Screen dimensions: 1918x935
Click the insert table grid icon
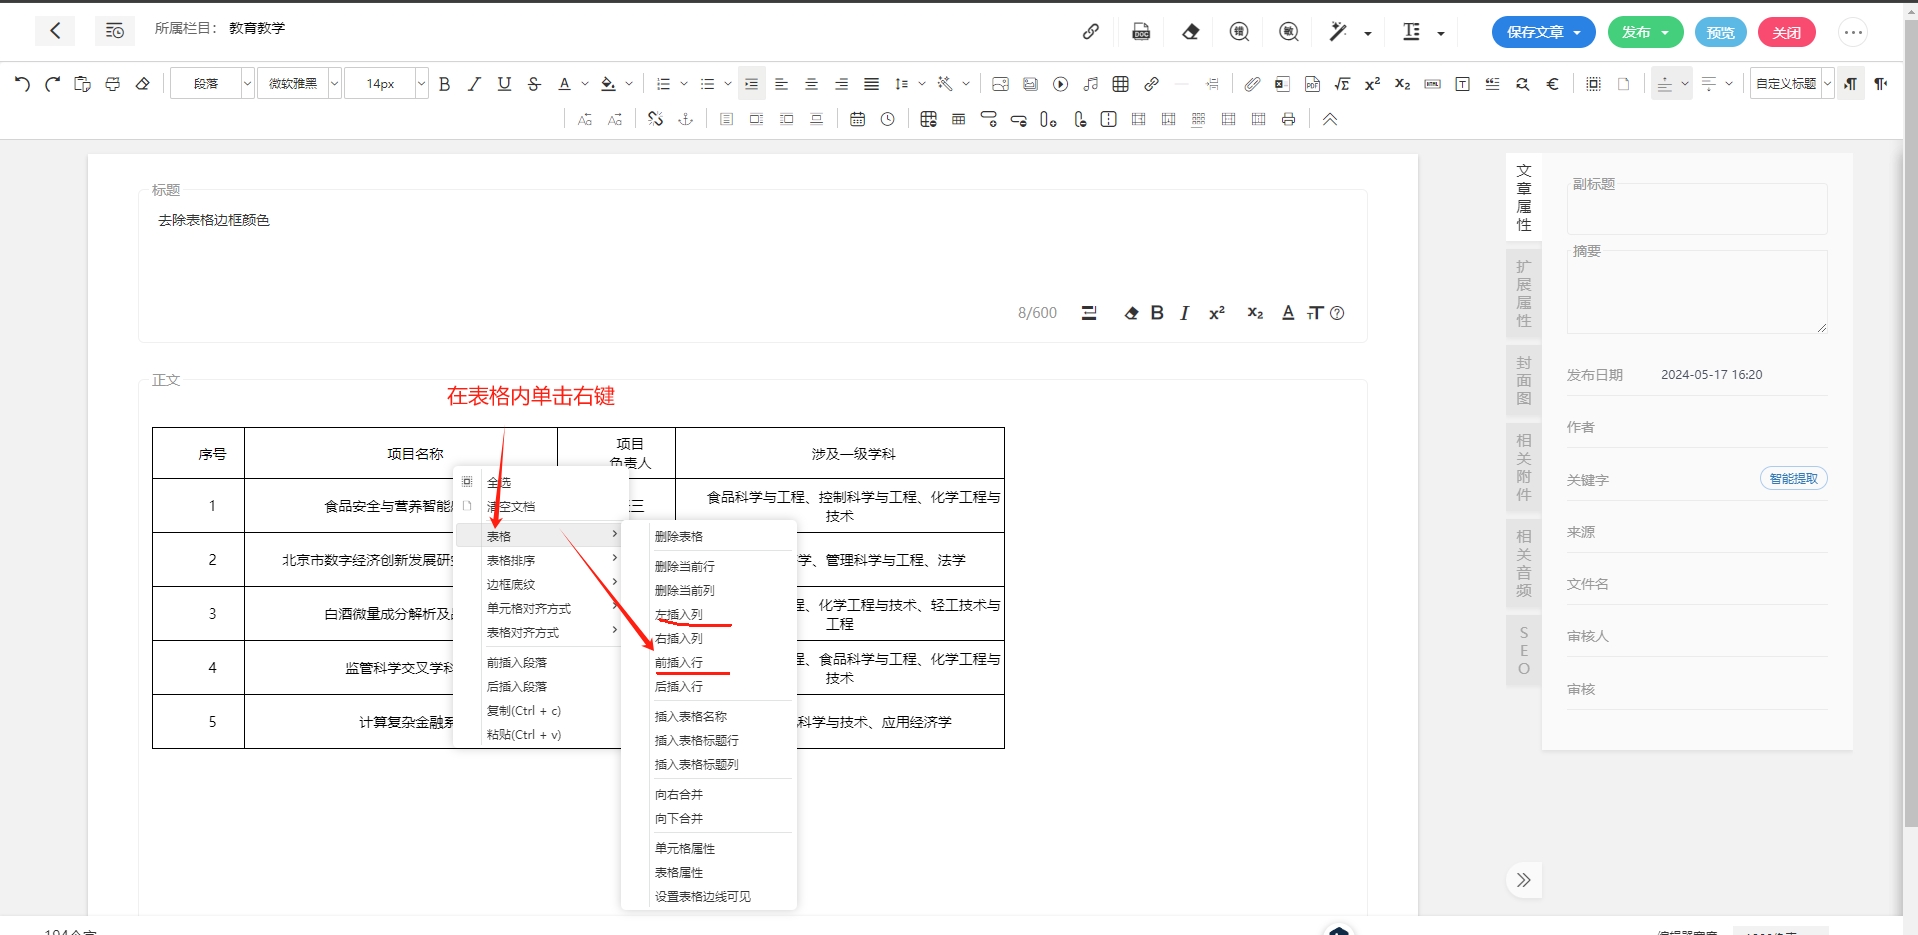pos(1120,84)
